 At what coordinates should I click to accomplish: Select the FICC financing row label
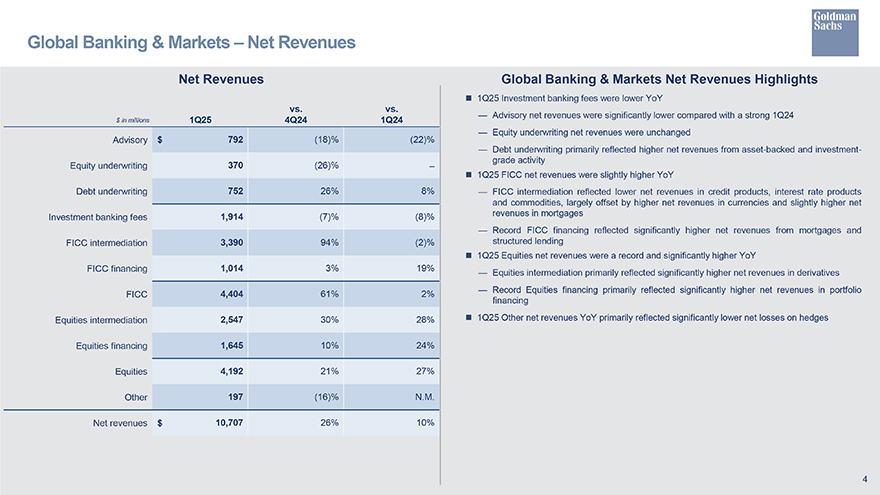(119, 269)
